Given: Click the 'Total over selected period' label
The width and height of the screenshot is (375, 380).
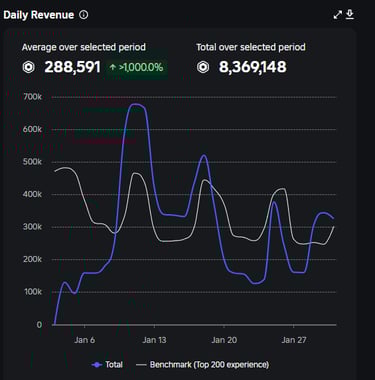Looking at the screenshot, I should tap(251, 47).
